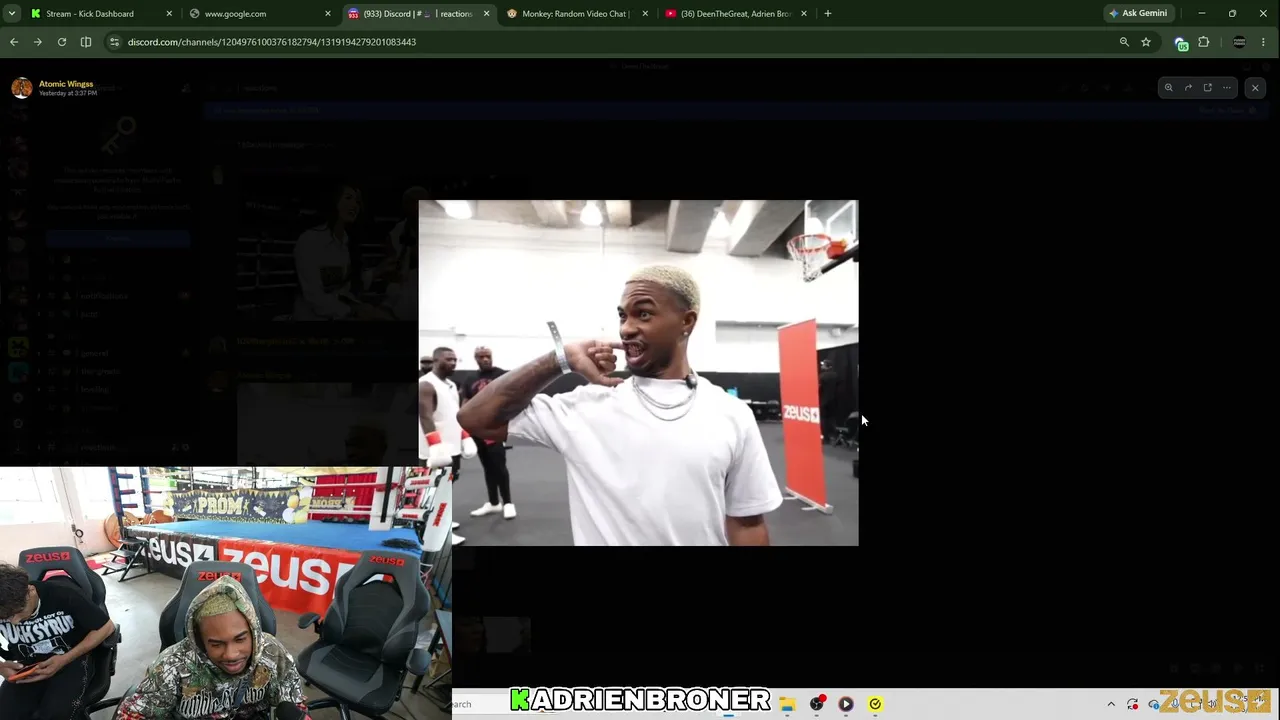Open File Explorer from the taskbar
Viewport: 1280px width, 720px height.
pyautogui.click(x=788, y=704)
